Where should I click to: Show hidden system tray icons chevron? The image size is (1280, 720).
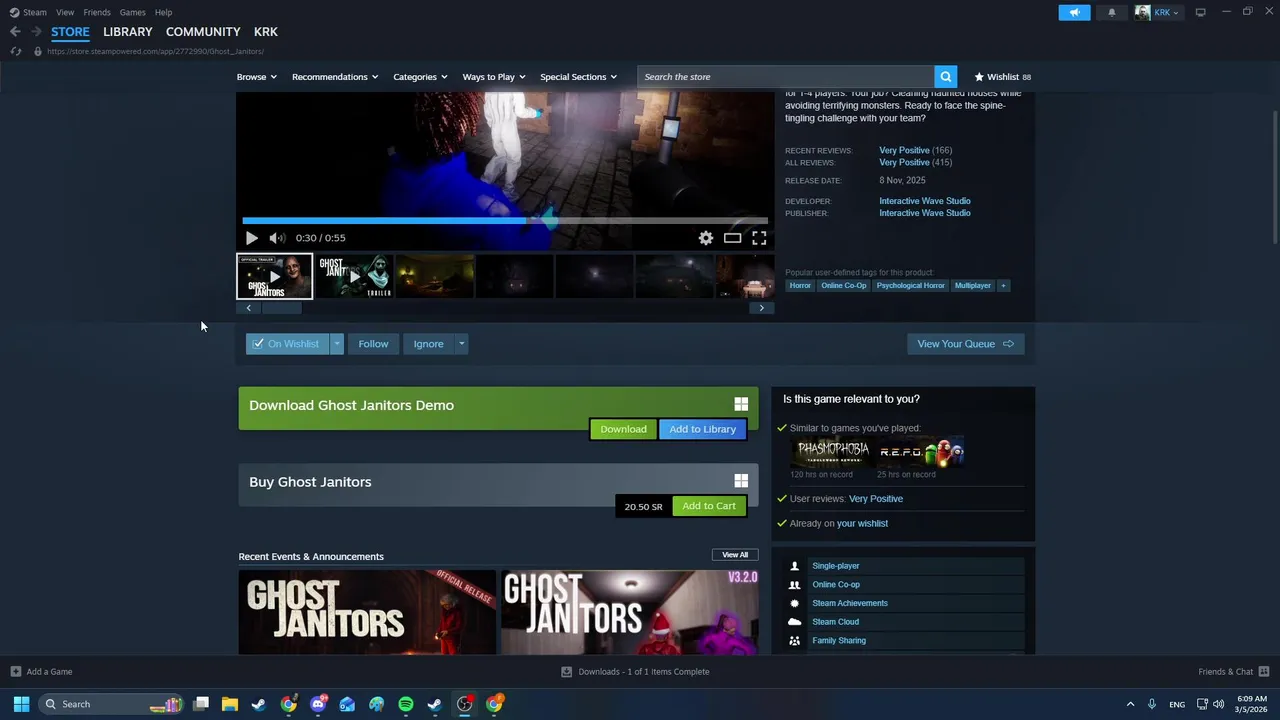coord(1130,704)
